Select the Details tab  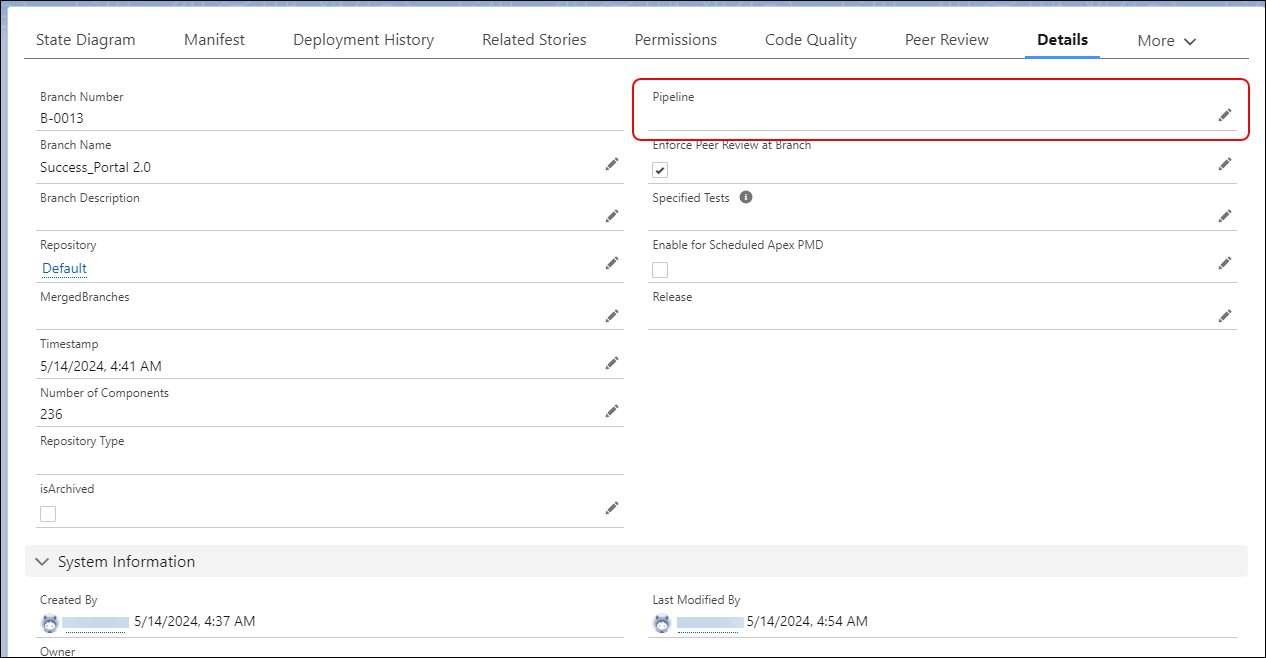(x=1062, y=40)
